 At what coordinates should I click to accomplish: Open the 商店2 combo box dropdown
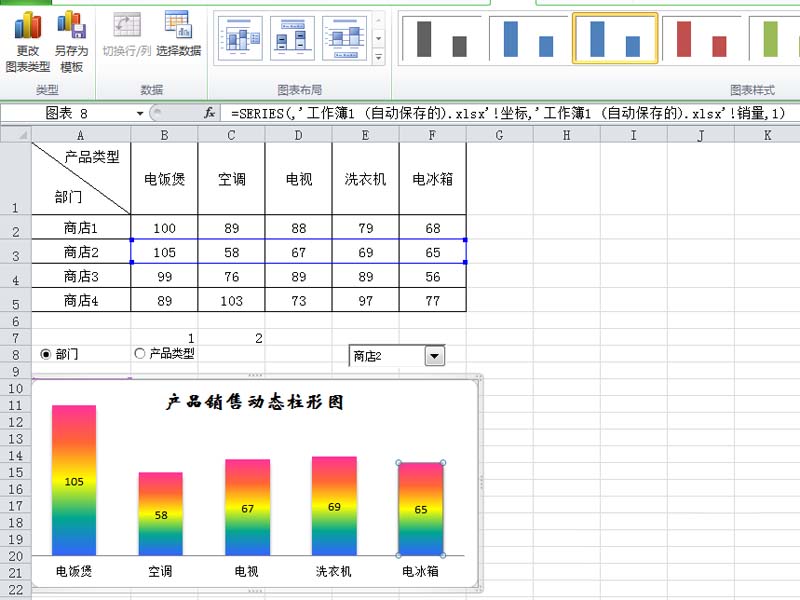point(435,356)
